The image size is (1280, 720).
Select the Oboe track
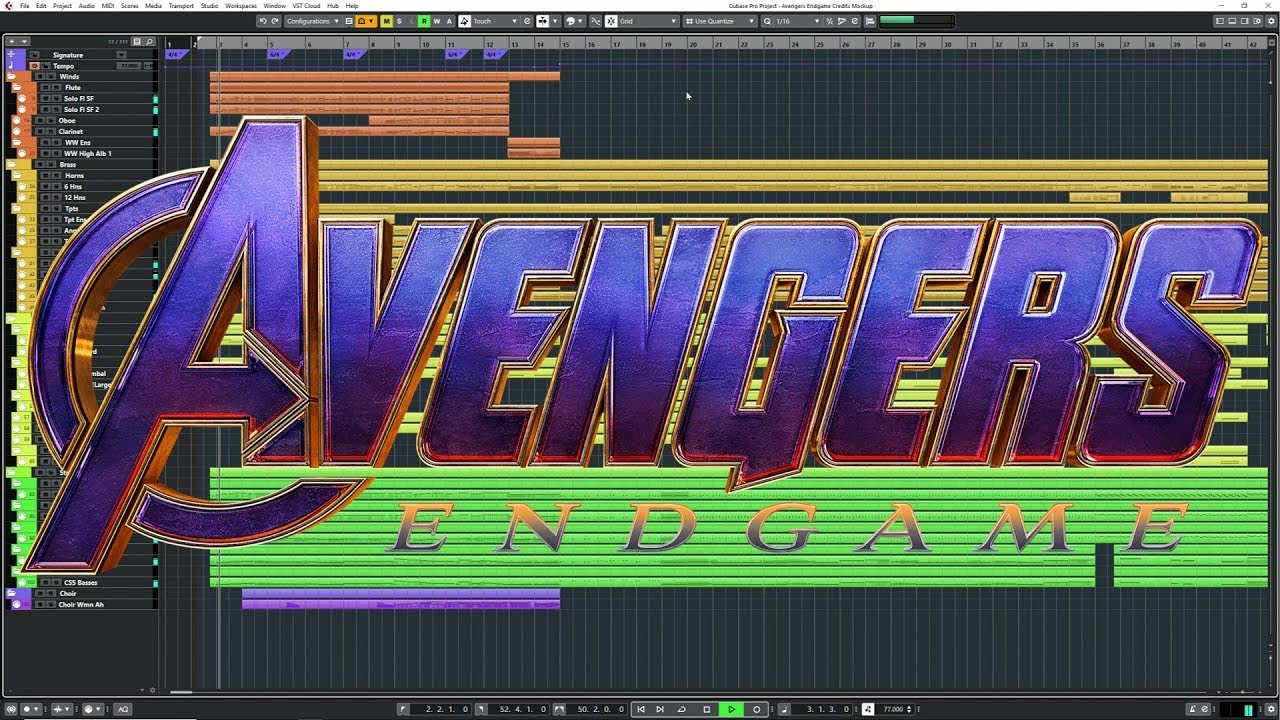67,121
